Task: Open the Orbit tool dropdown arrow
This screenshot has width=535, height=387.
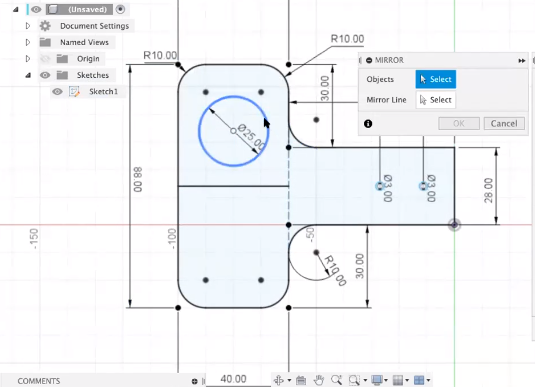Action: 289,380
